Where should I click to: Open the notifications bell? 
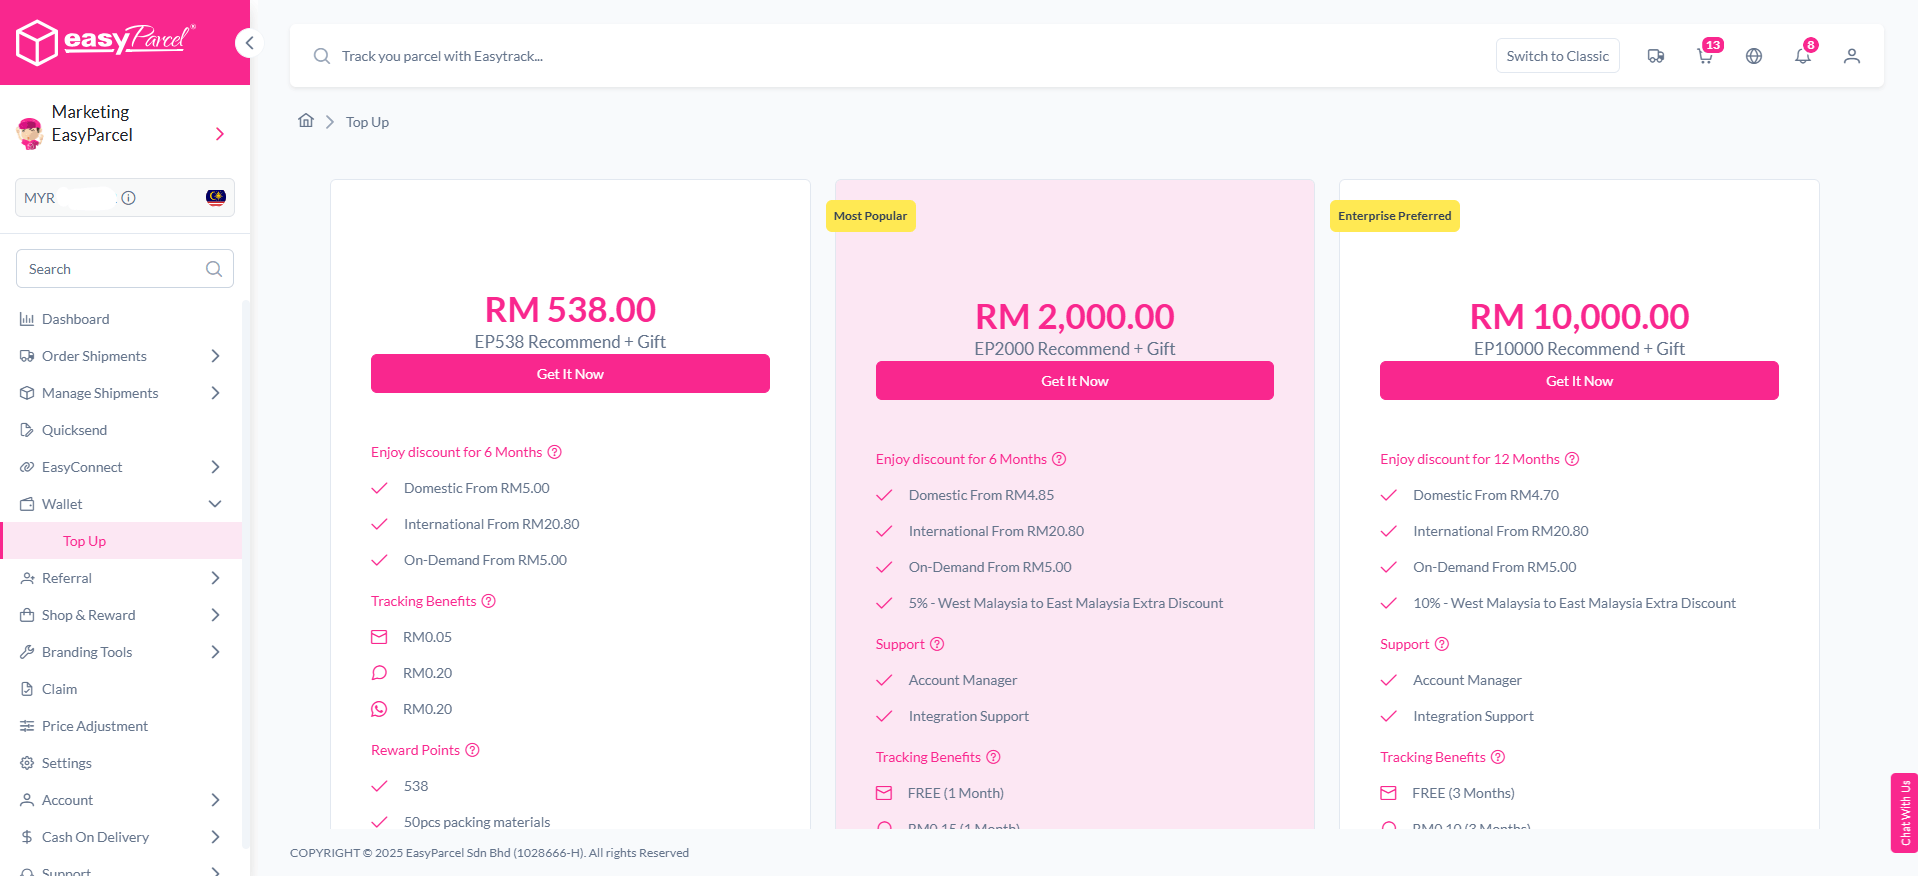coord(1802,57)
